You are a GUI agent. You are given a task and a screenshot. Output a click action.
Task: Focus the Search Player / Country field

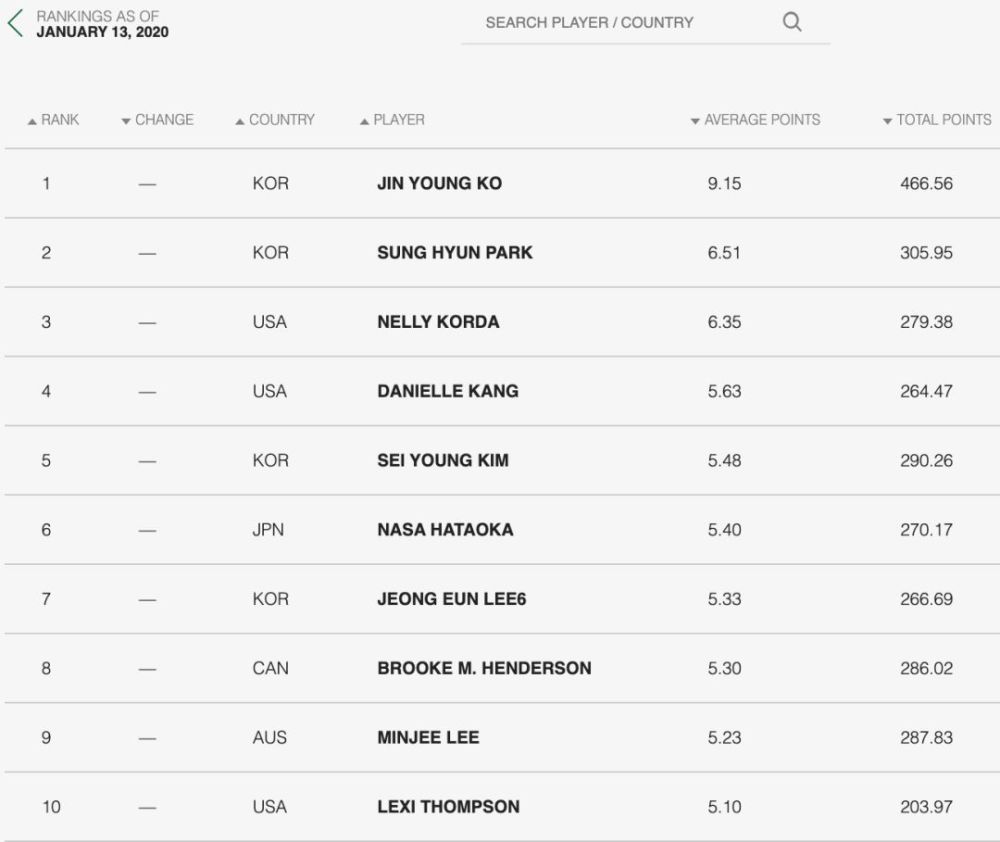coord(645,23)
